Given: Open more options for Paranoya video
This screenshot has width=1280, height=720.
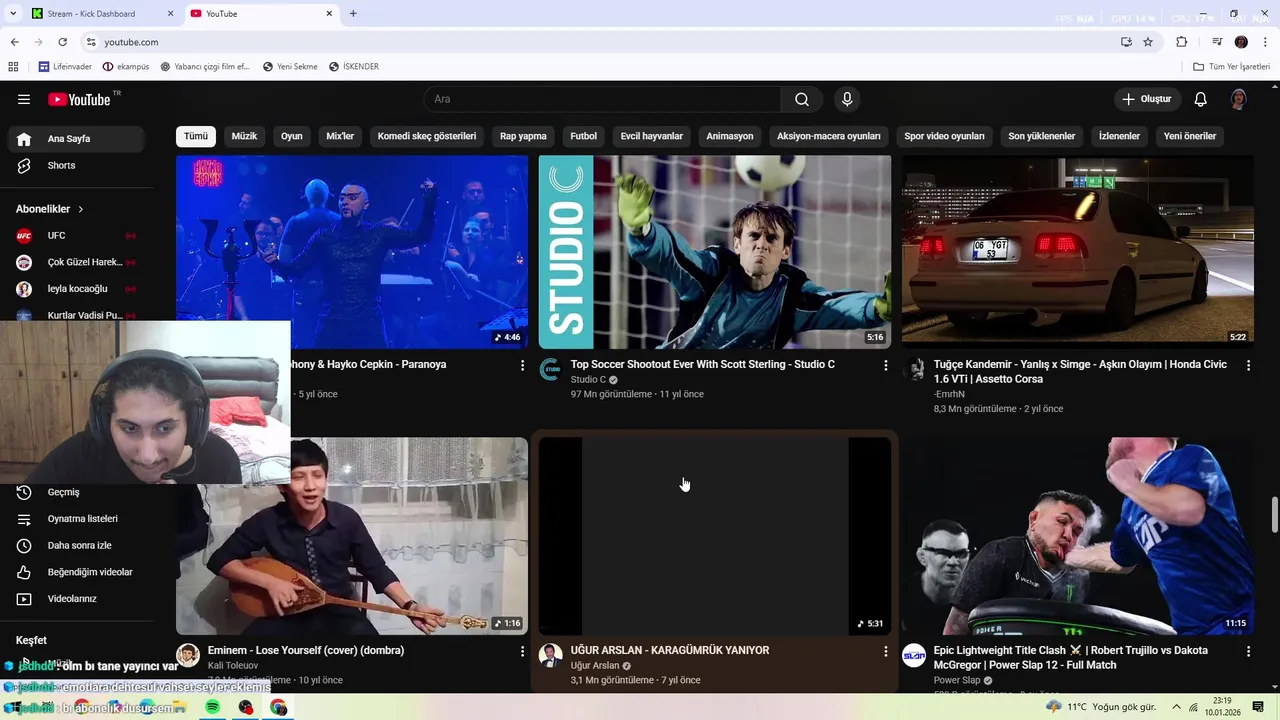Looking at the screenshot, I should pyautogui.click(x=522, y=366).
